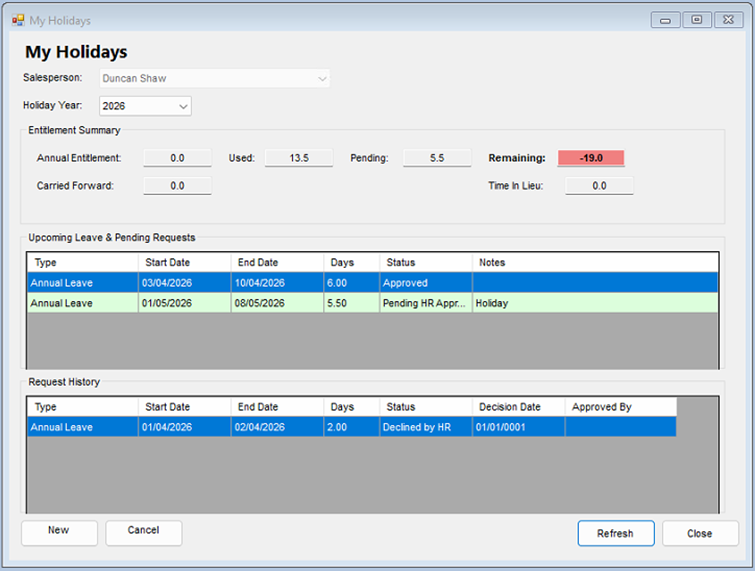Click the Approved status cell
This screenshot has height=571, width=755.
[x=426, y=283]
